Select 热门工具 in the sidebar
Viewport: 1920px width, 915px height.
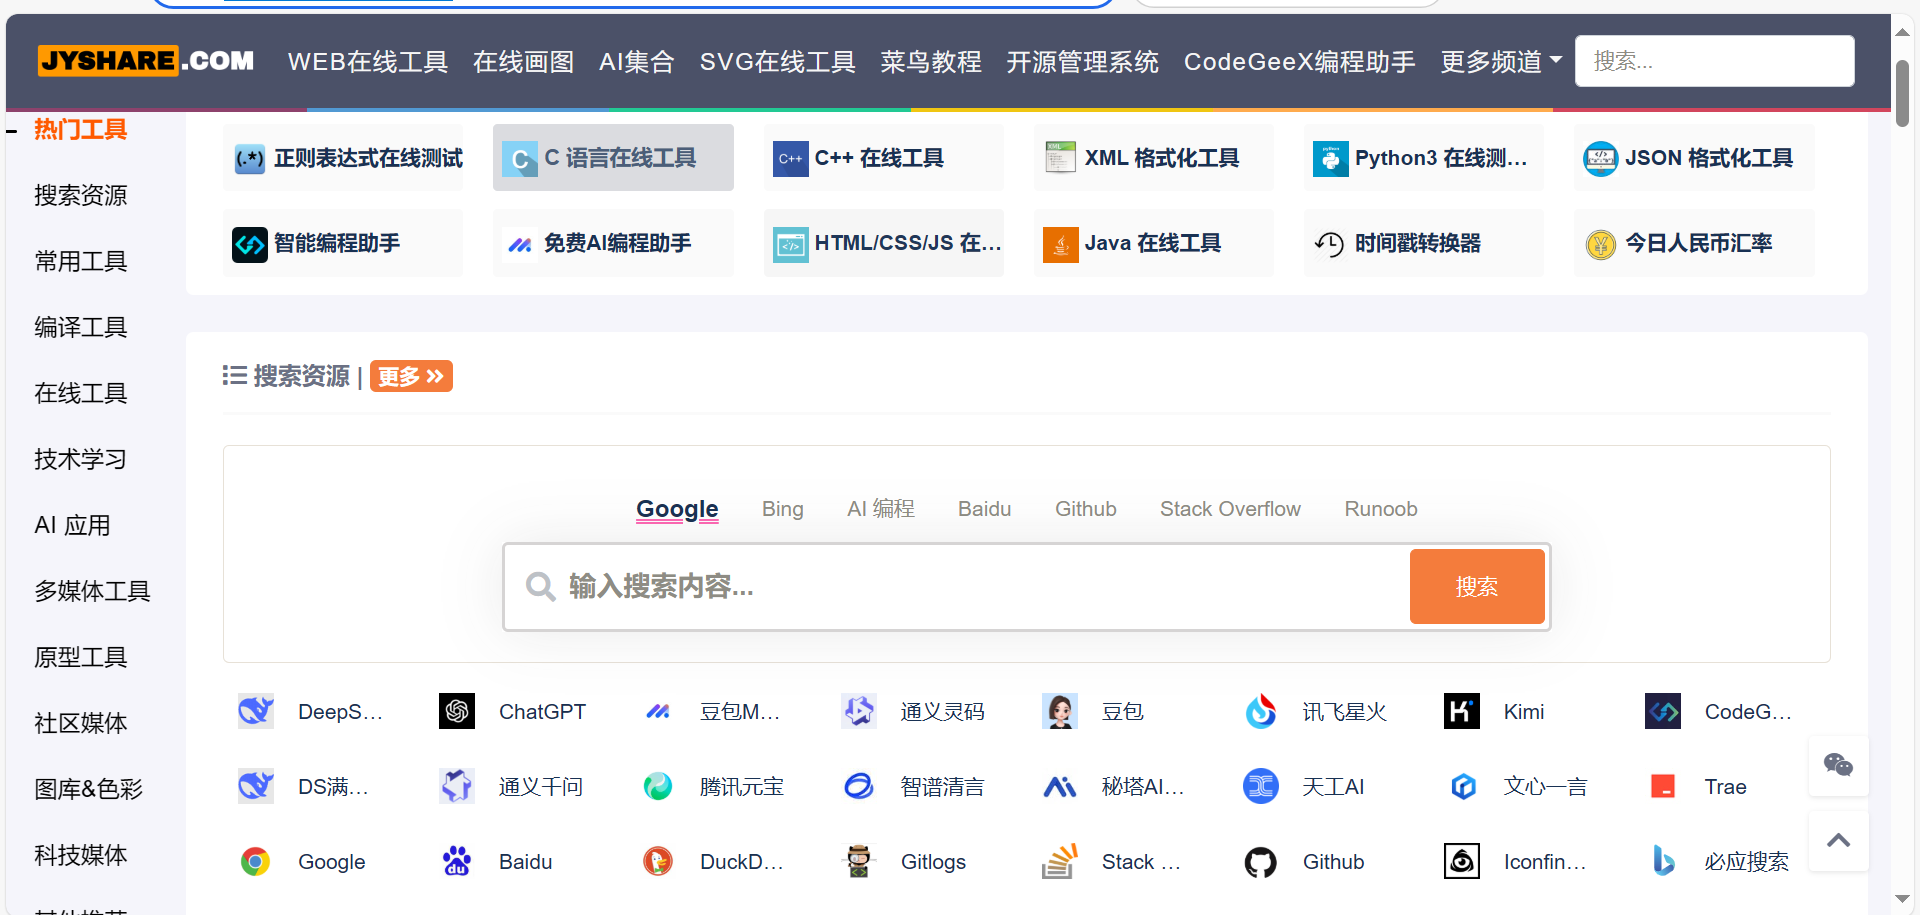point(80,130)
